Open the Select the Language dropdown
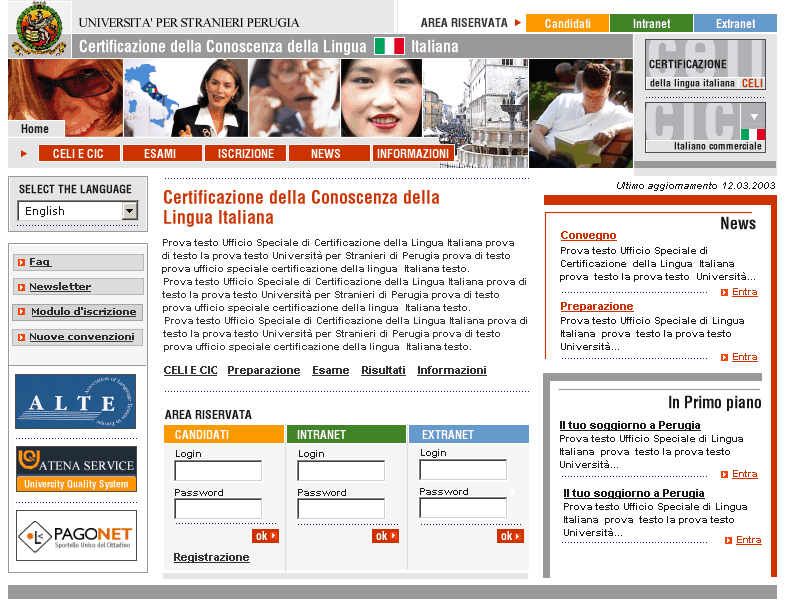 point(78,211)
